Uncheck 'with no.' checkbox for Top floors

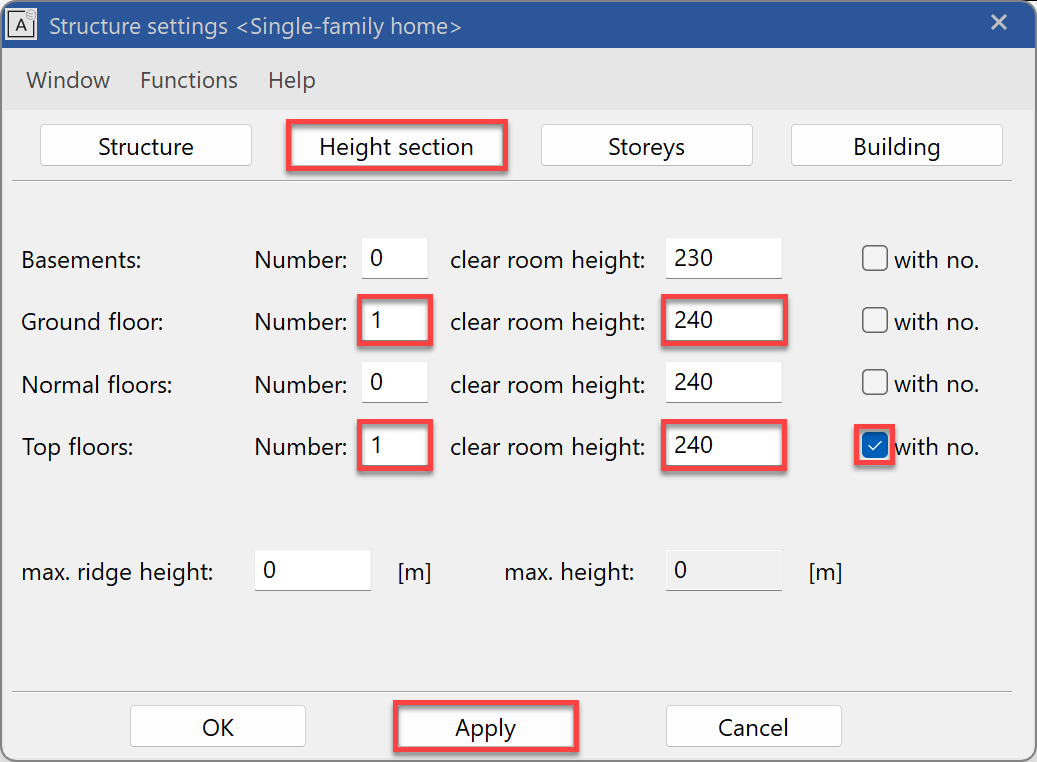click(875, 446)
